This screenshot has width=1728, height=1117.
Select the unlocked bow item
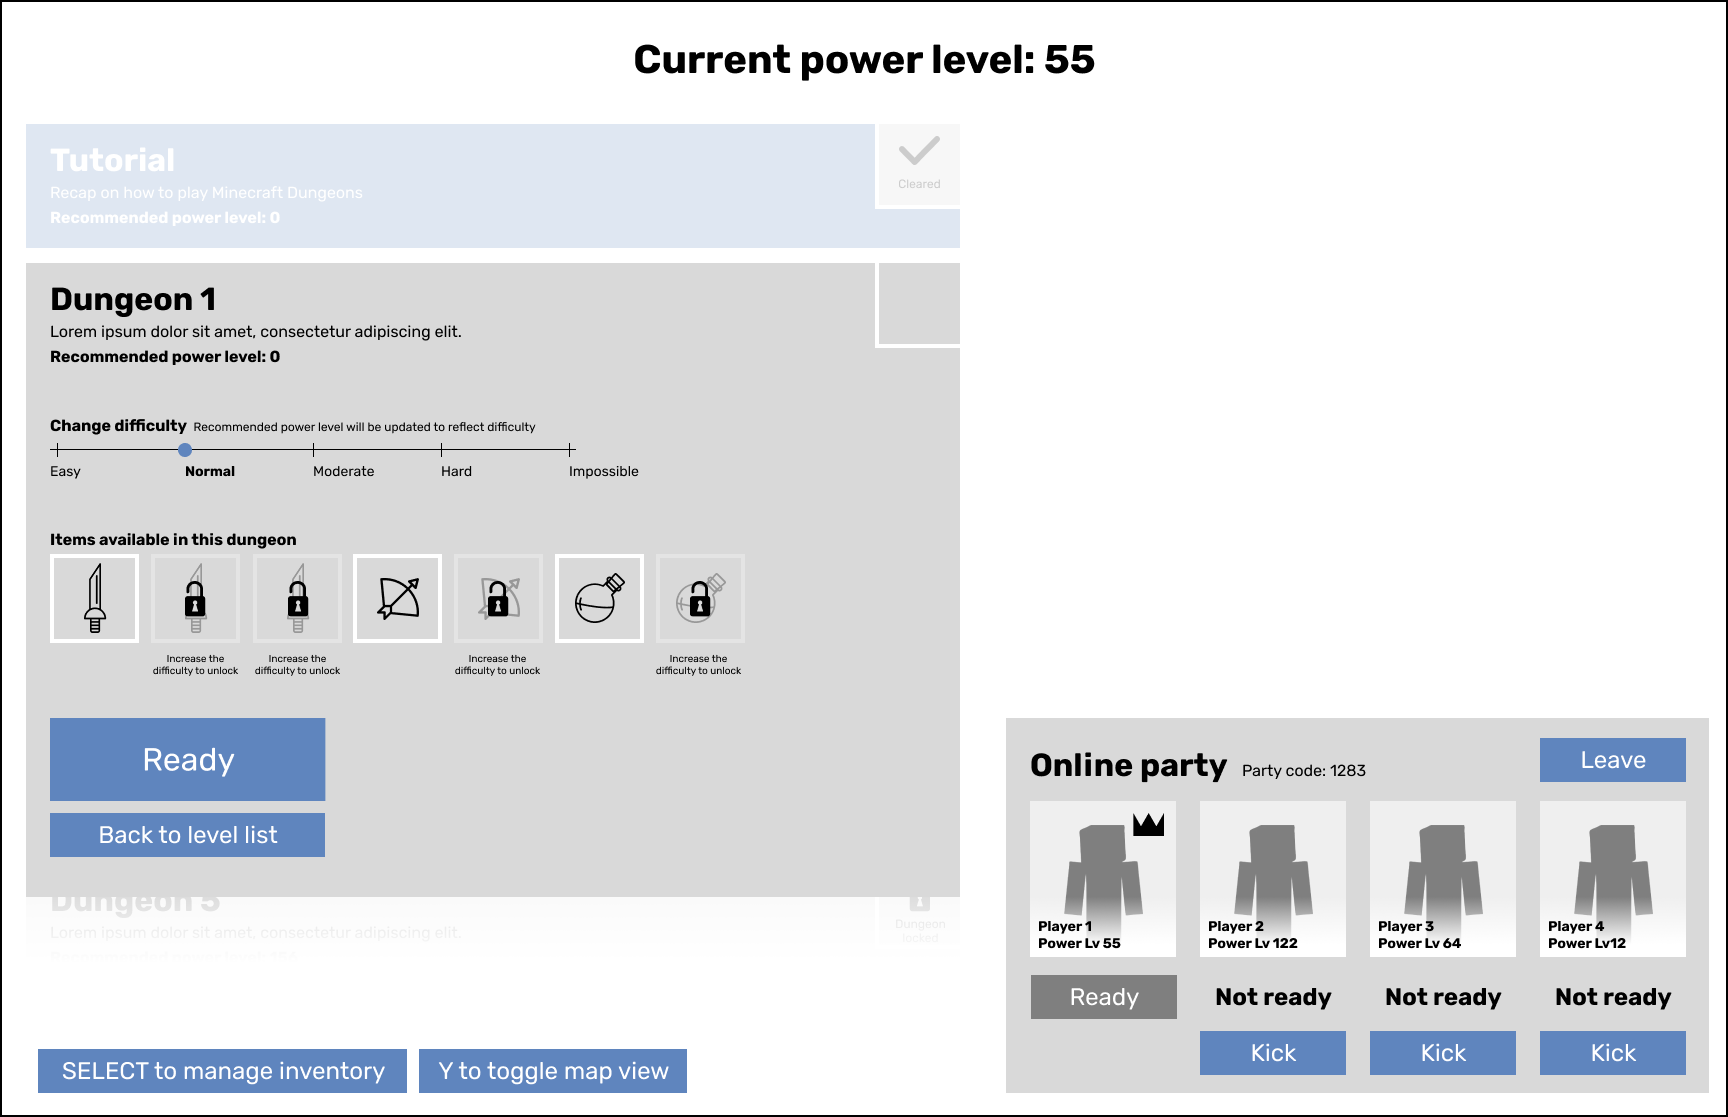pyautogui.click(x=398, y=598)
